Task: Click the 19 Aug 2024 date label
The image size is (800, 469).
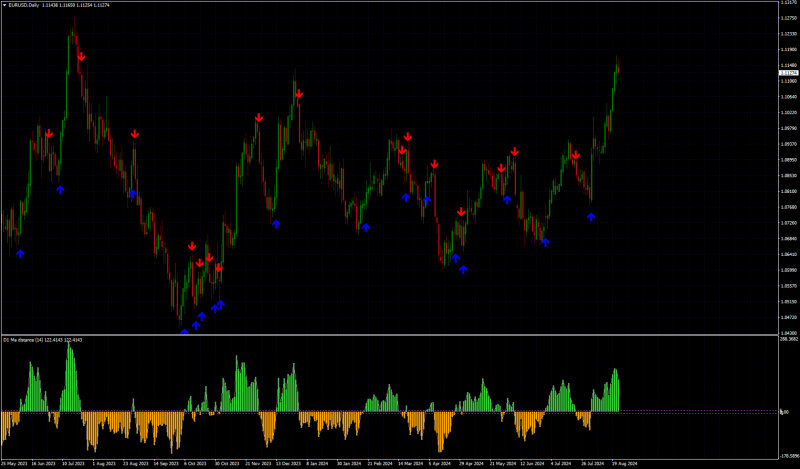Action: coord(623,464)
